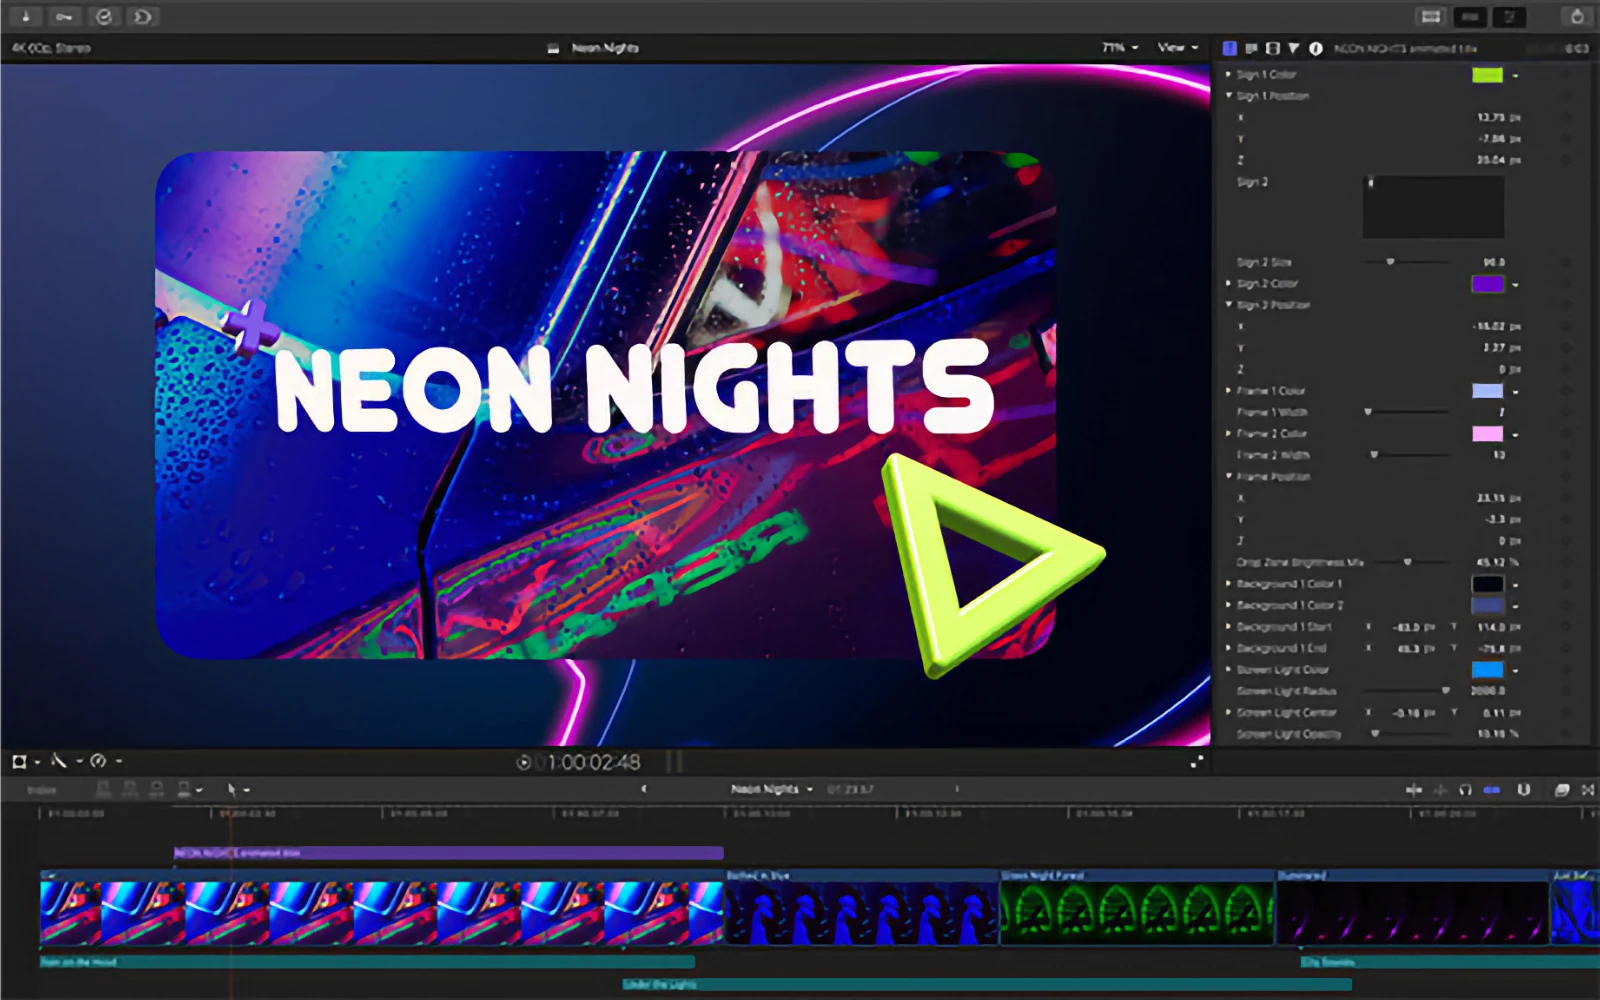Select the purple NEON NIGHTS title clip
This screenshot has height=1000, width=1600.
coord(448,853)
